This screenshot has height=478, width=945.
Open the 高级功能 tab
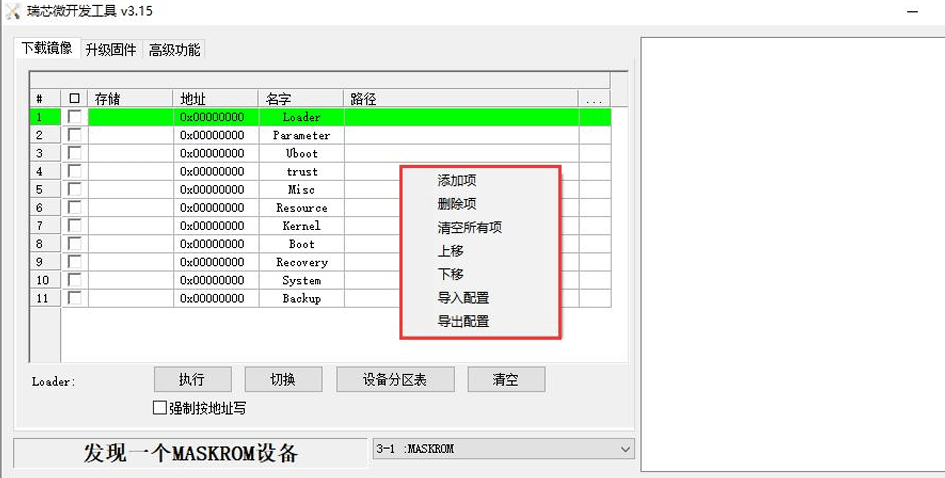point(174,50)
